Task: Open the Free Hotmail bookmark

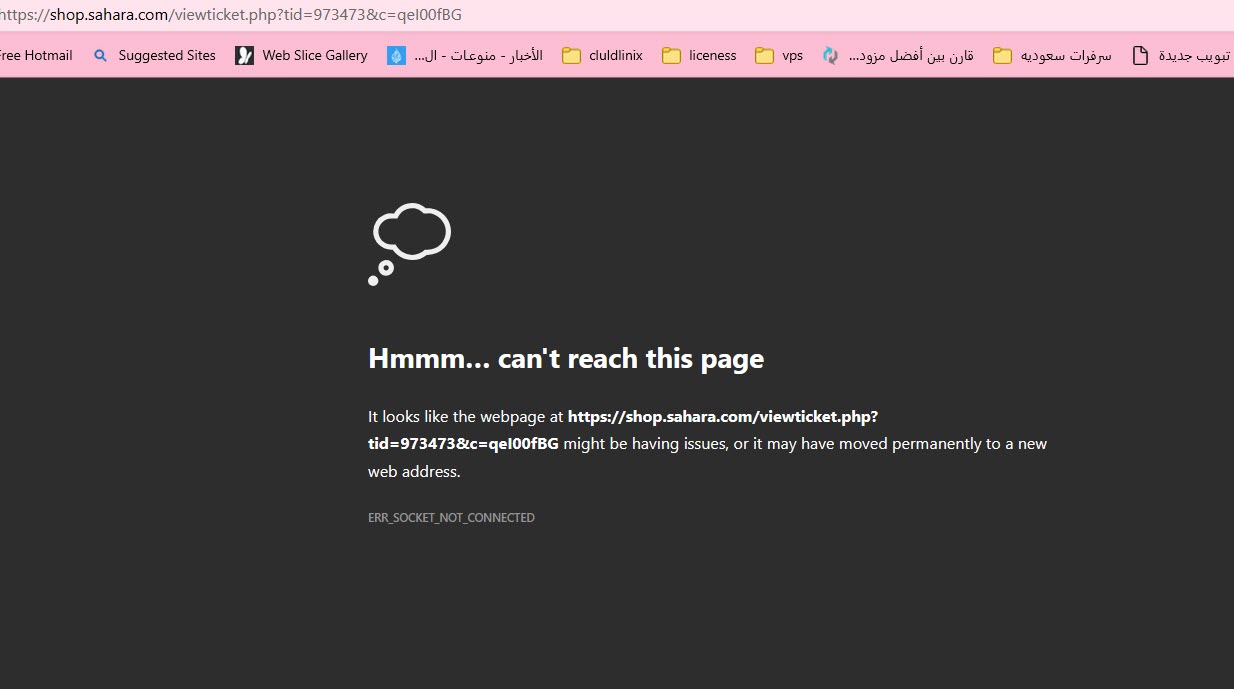Action: (x=36, y=56)
